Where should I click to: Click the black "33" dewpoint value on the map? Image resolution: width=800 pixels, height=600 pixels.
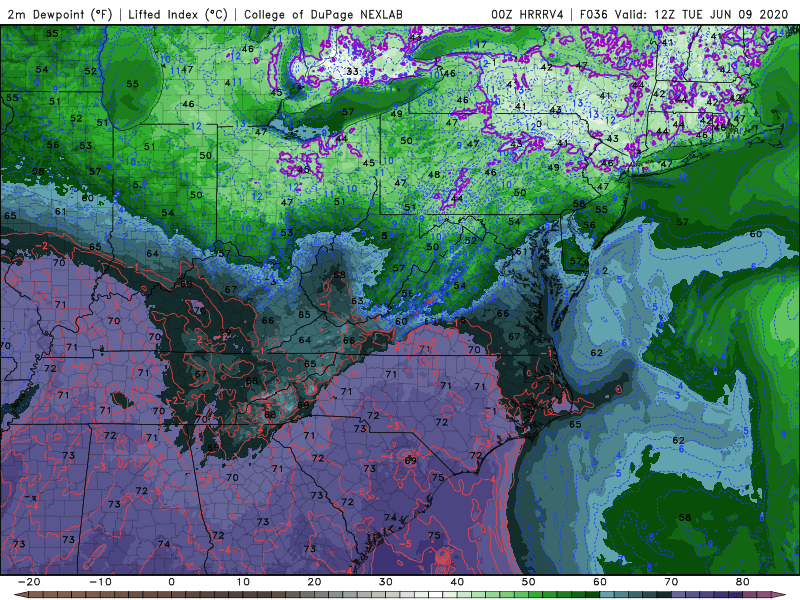point(353,72)
